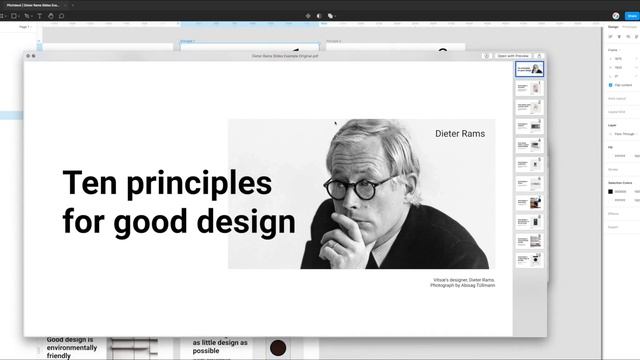
Task: Select the Text tool in Figma toolbar
Action: tap(40, 16)
